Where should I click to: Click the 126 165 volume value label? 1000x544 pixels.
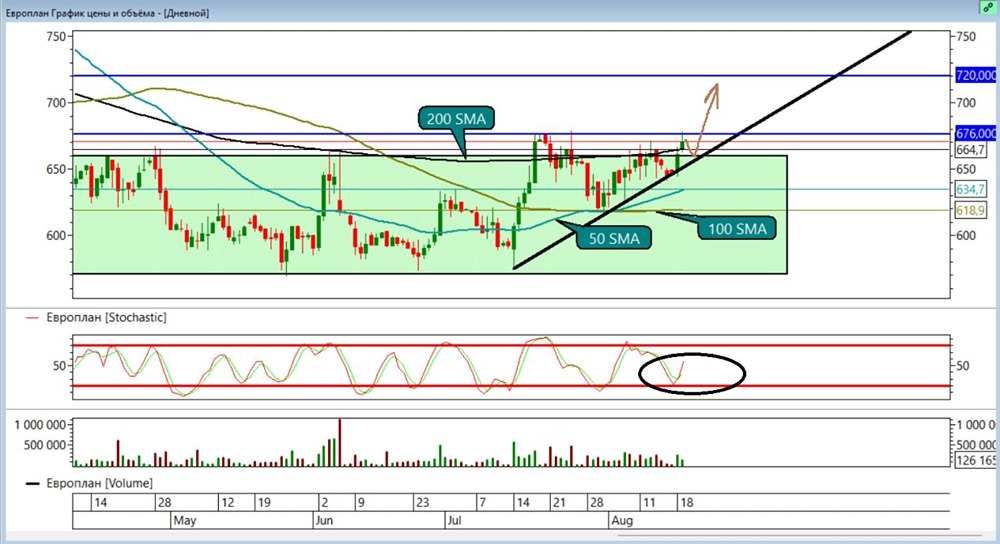coord(975,460)
